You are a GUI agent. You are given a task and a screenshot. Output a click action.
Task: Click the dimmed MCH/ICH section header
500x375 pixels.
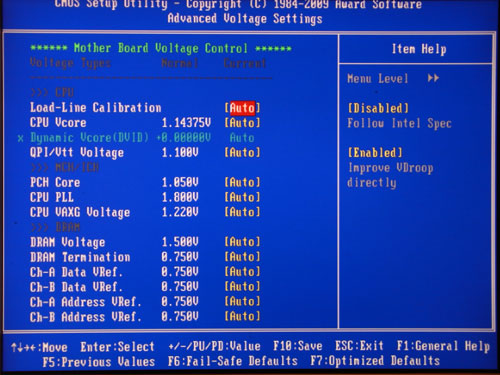[65, 167]
